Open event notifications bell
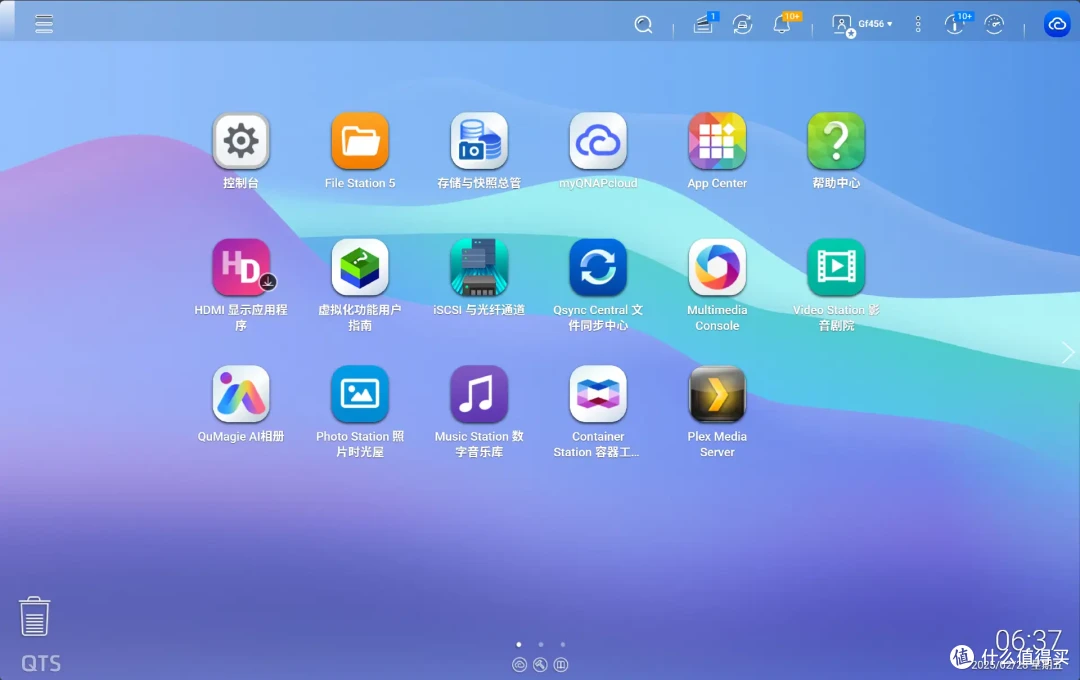Screen dimensions: 1080x680 coord(782,25)
